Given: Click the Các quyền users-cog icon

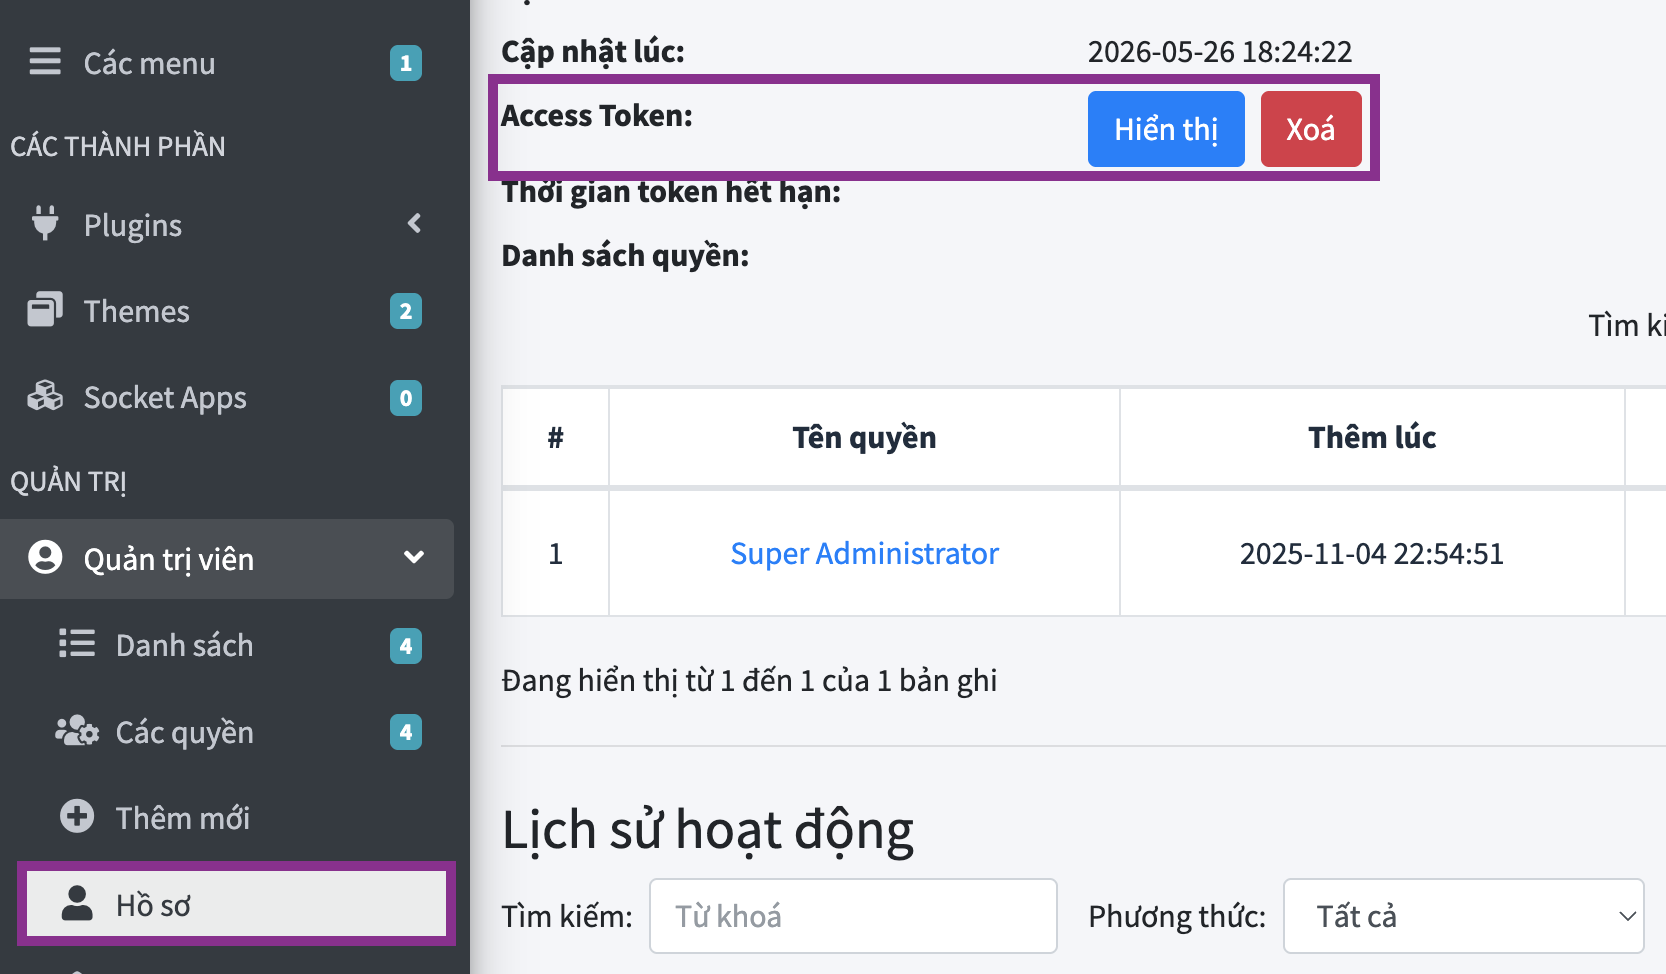Looking at the screenshot, I should (x=77, y=731).
